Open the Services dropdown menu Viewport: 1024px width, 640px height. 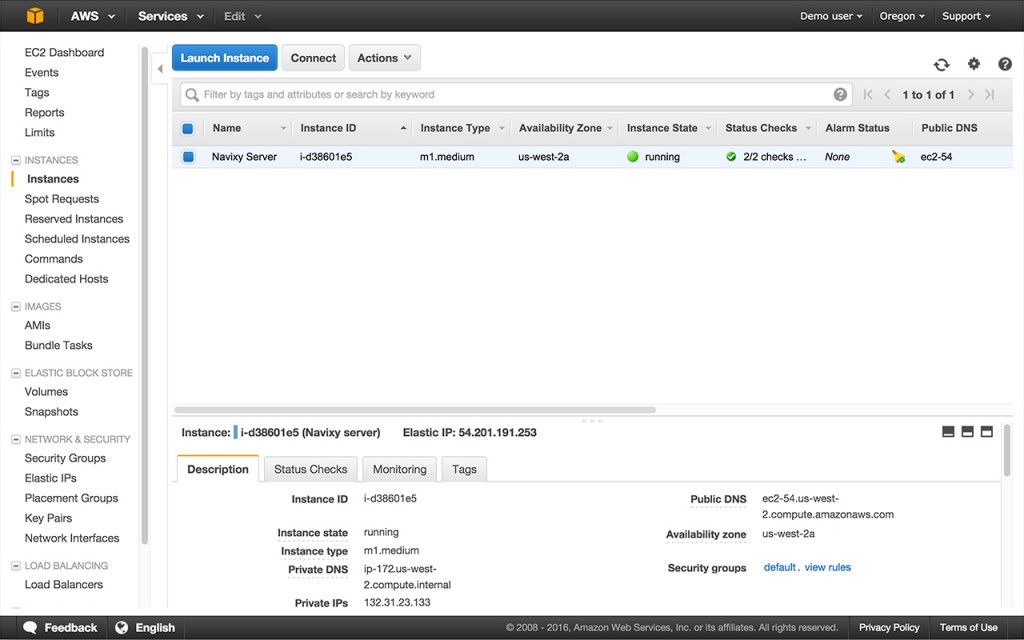[171, 16]
